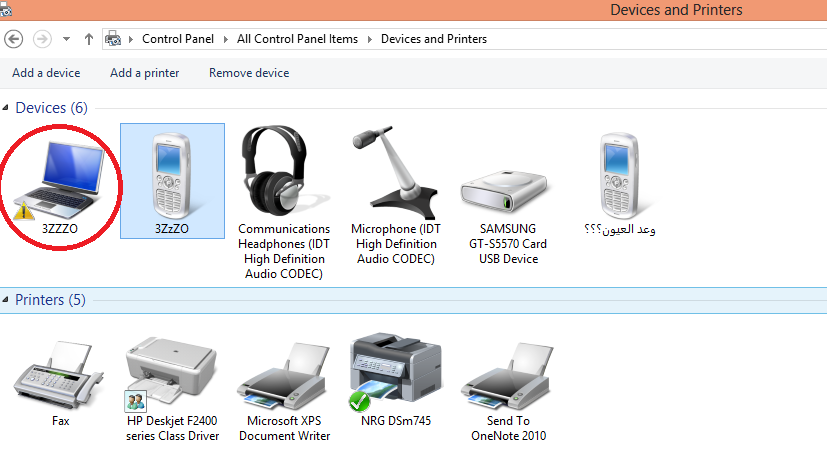Click the Up arrow navigation button

(x=89, y=39)
